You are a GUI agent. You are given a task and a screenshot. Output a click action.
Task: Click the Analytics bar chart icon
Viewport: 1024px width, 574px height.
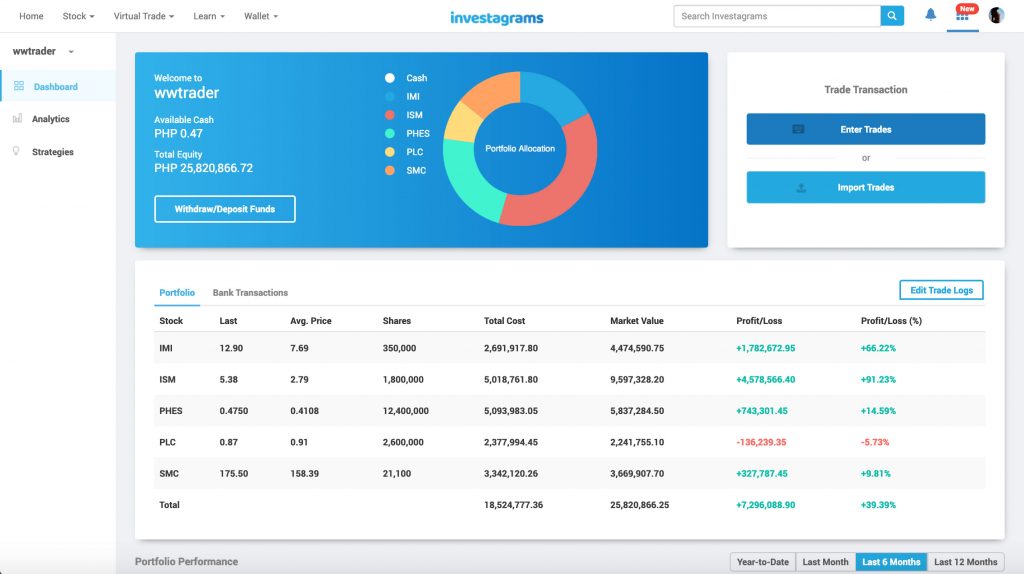18,119
